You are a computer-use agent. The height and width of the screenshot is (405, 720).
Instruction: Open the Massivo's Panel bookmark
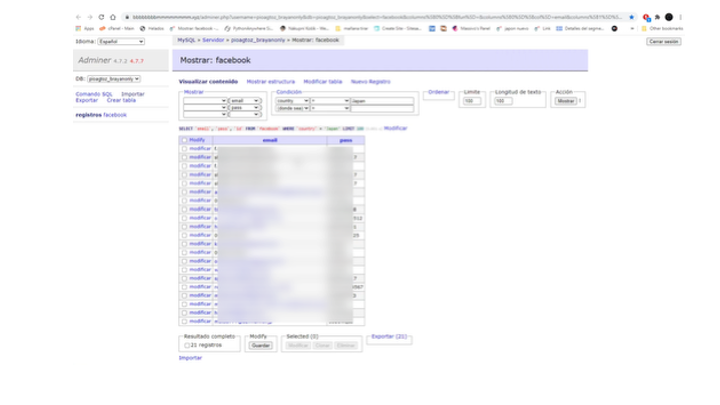click(x=472, y=28)
